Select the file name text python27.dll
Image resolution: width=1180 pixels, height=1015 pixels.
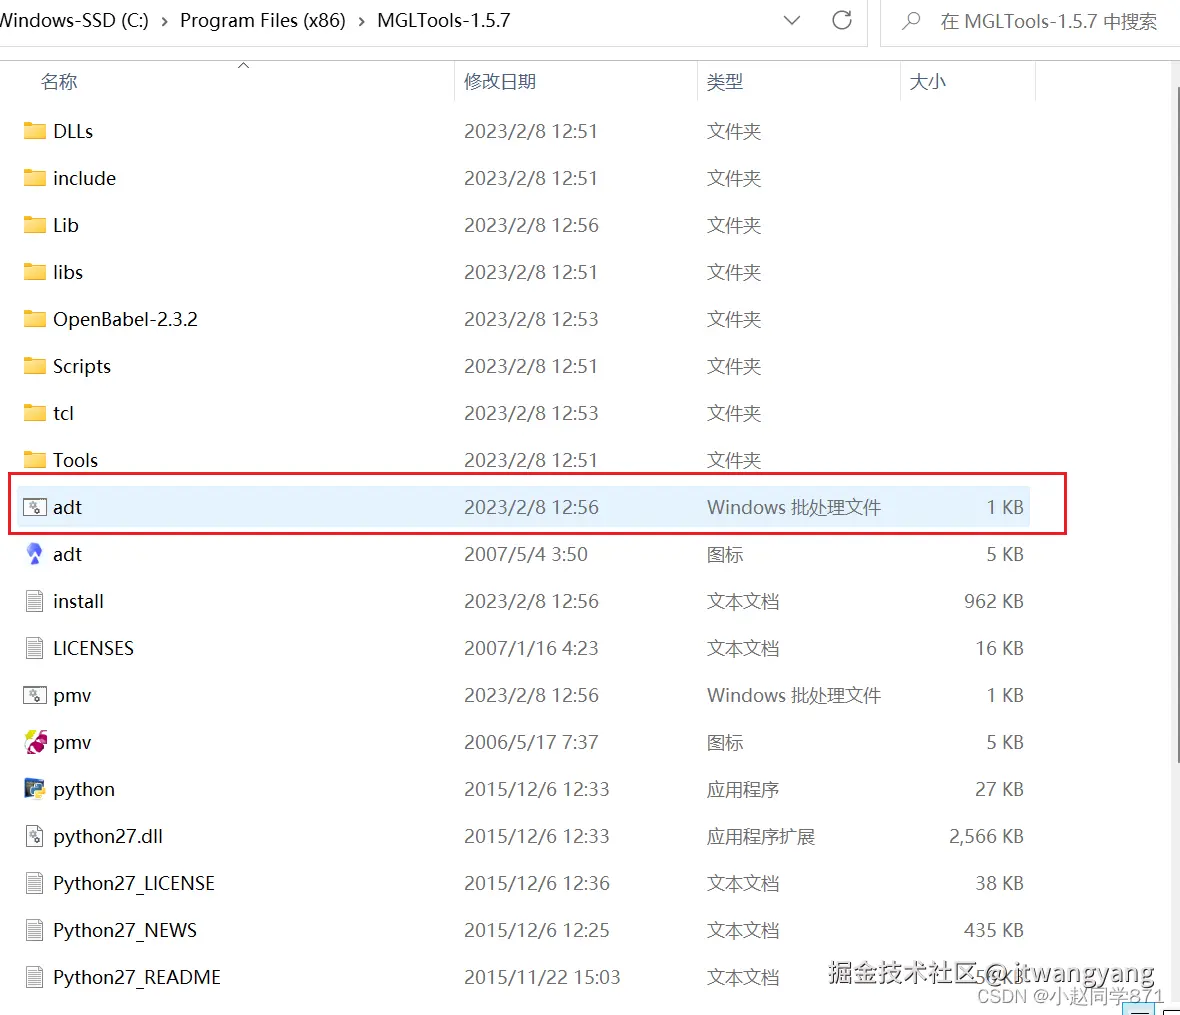pos(108,836)
